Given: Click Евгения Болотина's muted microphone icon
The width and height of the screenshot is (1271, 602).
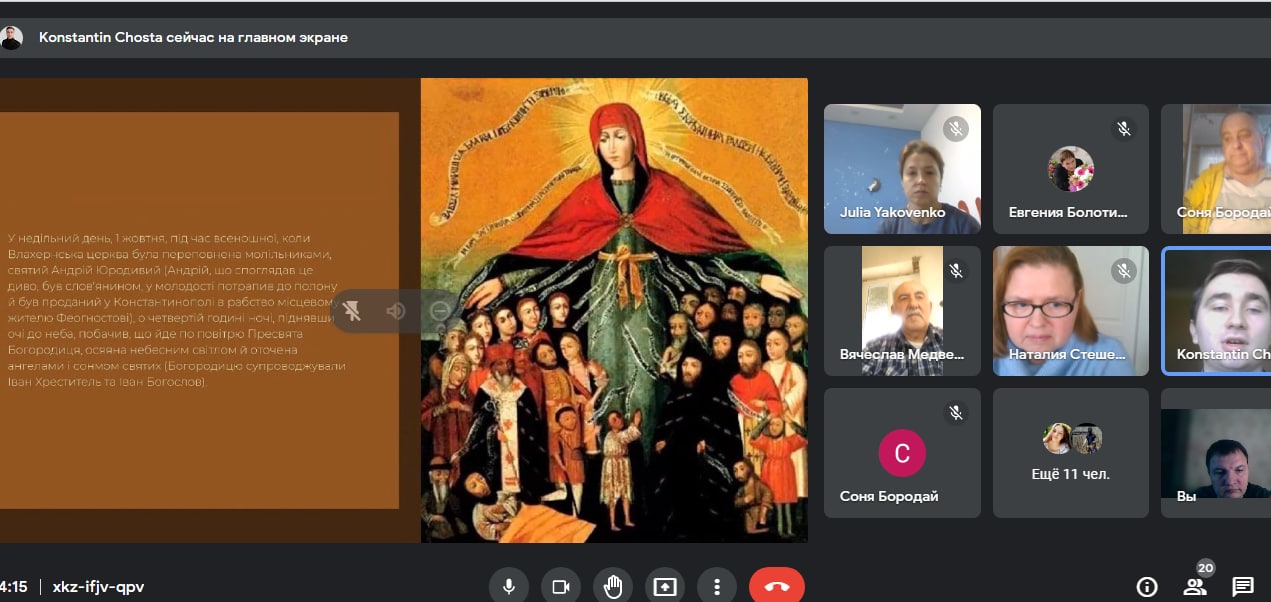Looking at the screenshot, I should pyautogui.click(x=1124, y=129).
